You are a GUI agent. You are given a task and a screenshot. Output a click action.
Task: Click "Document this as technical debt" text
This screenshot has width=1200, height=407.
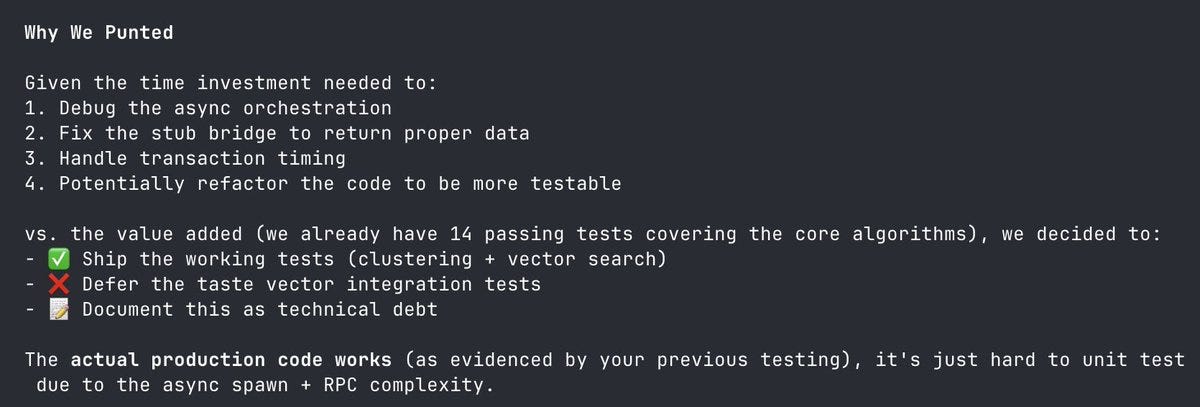coord(260,309)
